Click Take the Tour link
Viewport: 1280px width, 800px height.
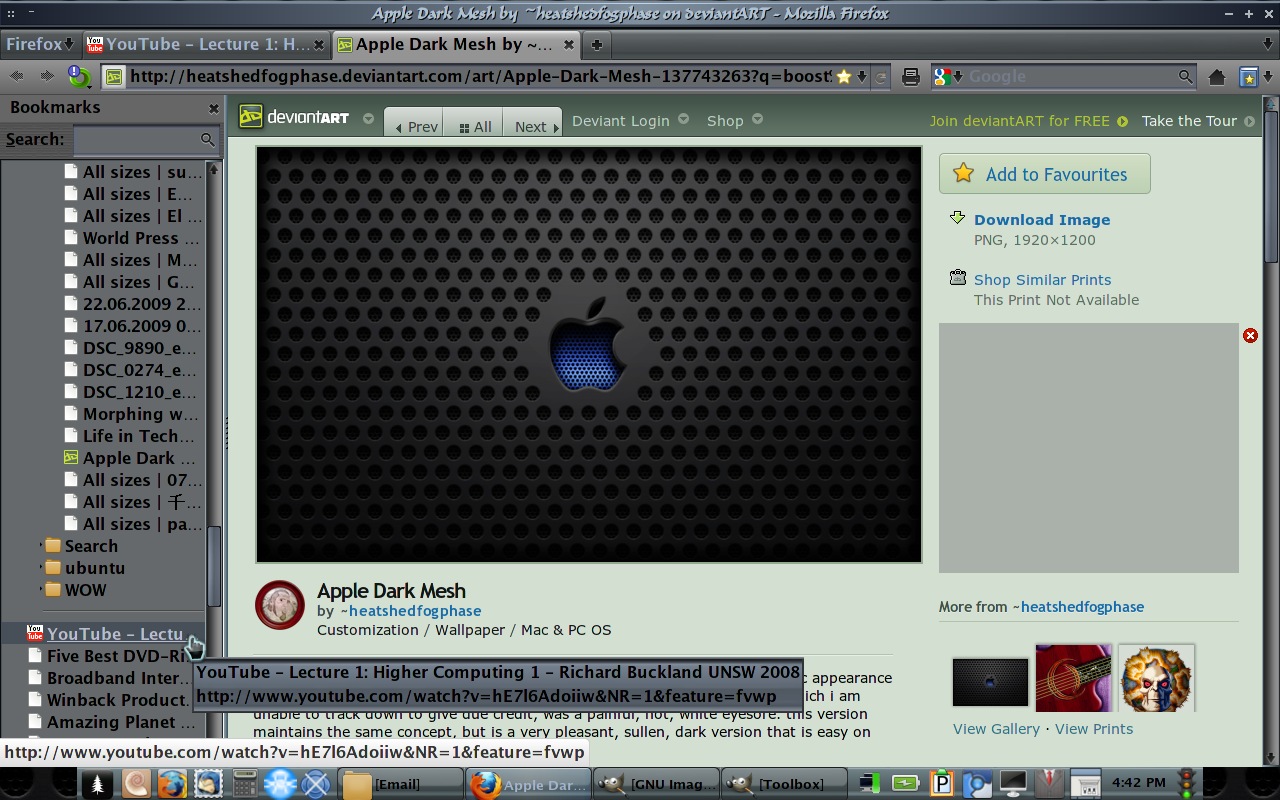click(1189, 121)
